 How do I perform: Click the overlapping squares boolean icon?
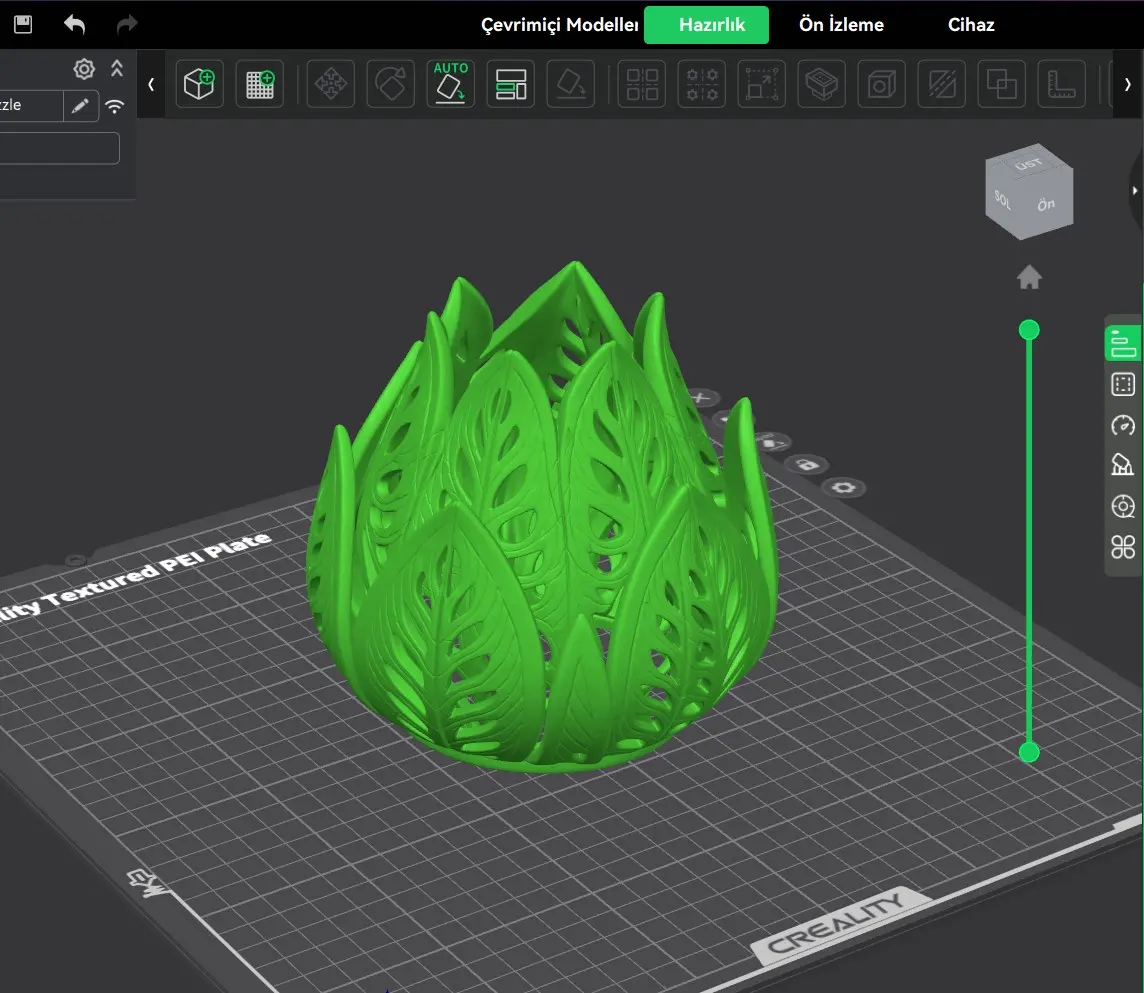[1001, 84]
